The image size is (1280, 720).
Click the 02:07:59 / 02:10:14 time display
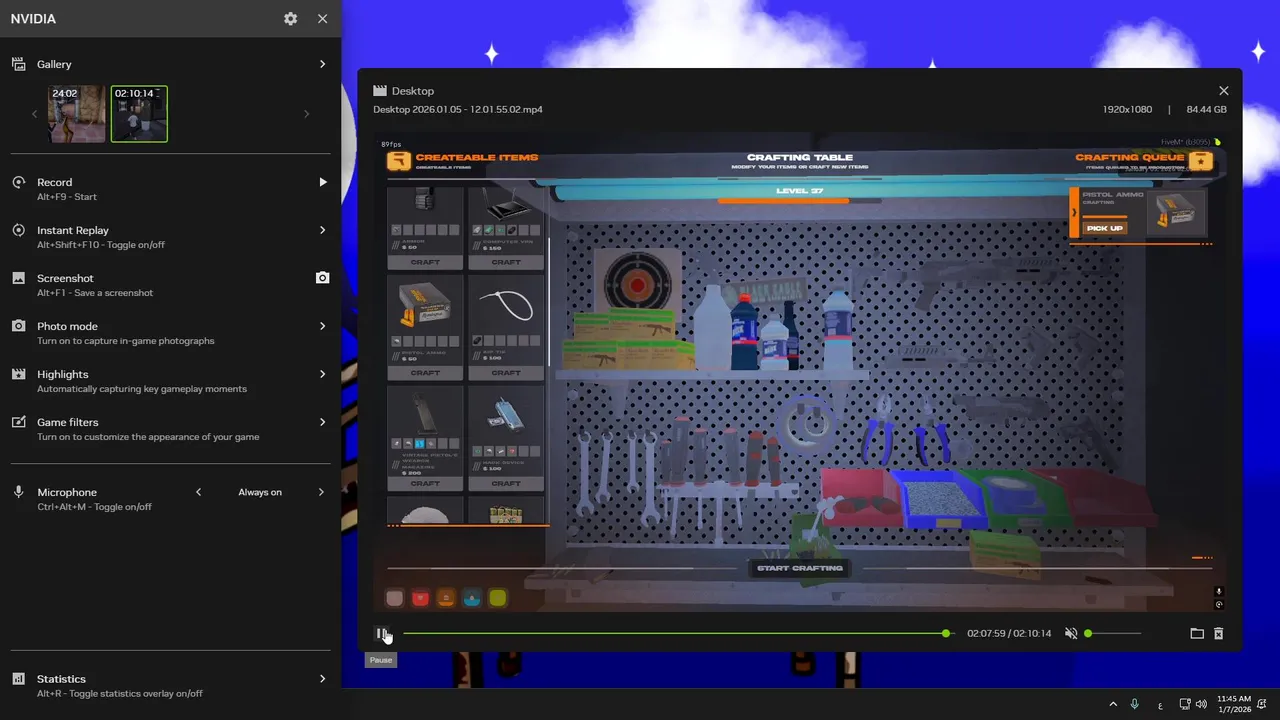pos(1009,633)
